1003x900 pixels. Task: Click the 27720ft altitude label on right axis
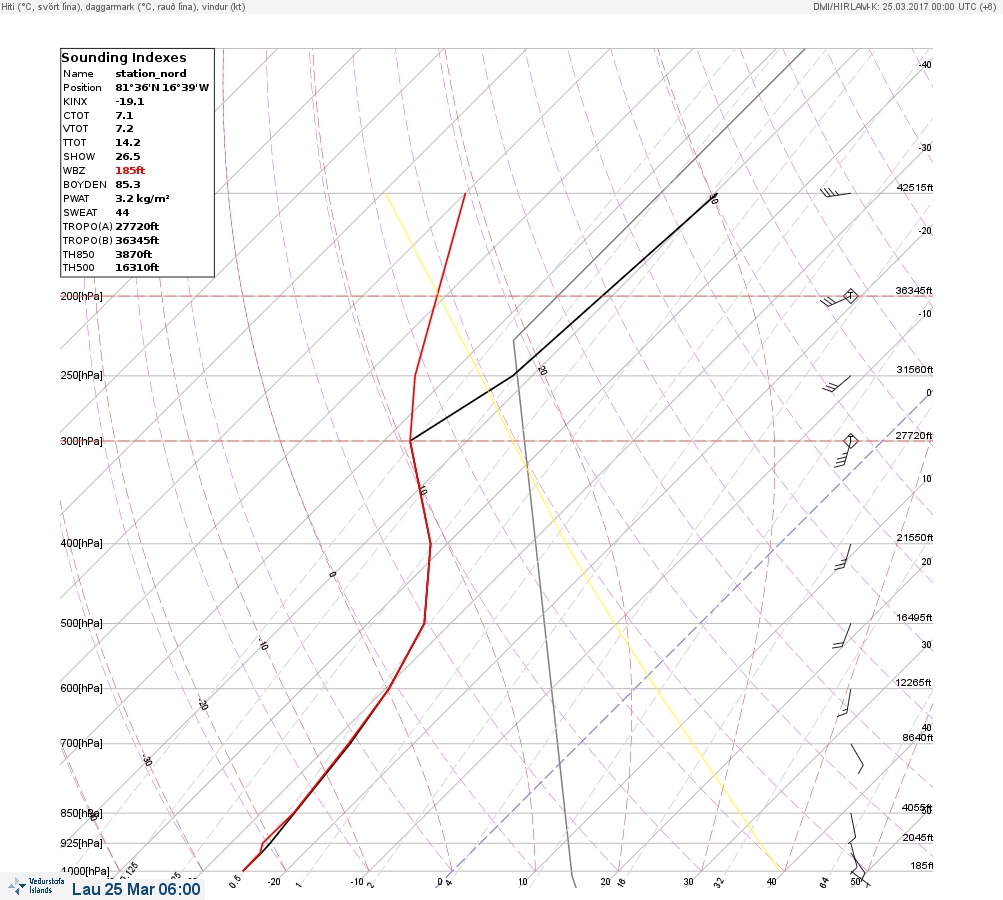click(914, 436)
